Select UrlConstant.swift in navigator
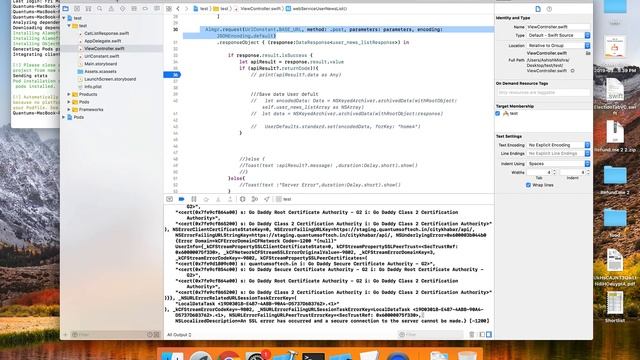The width and height of the screenshot is (640, 360). (102, 56)
